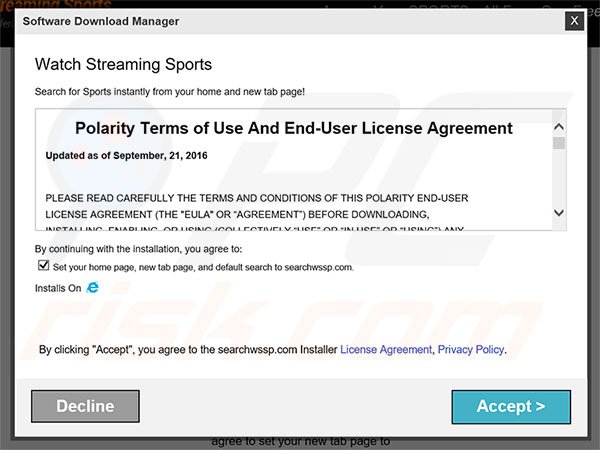Decline the installation
Screen dimensions: 600x450
tap(85, 406)
